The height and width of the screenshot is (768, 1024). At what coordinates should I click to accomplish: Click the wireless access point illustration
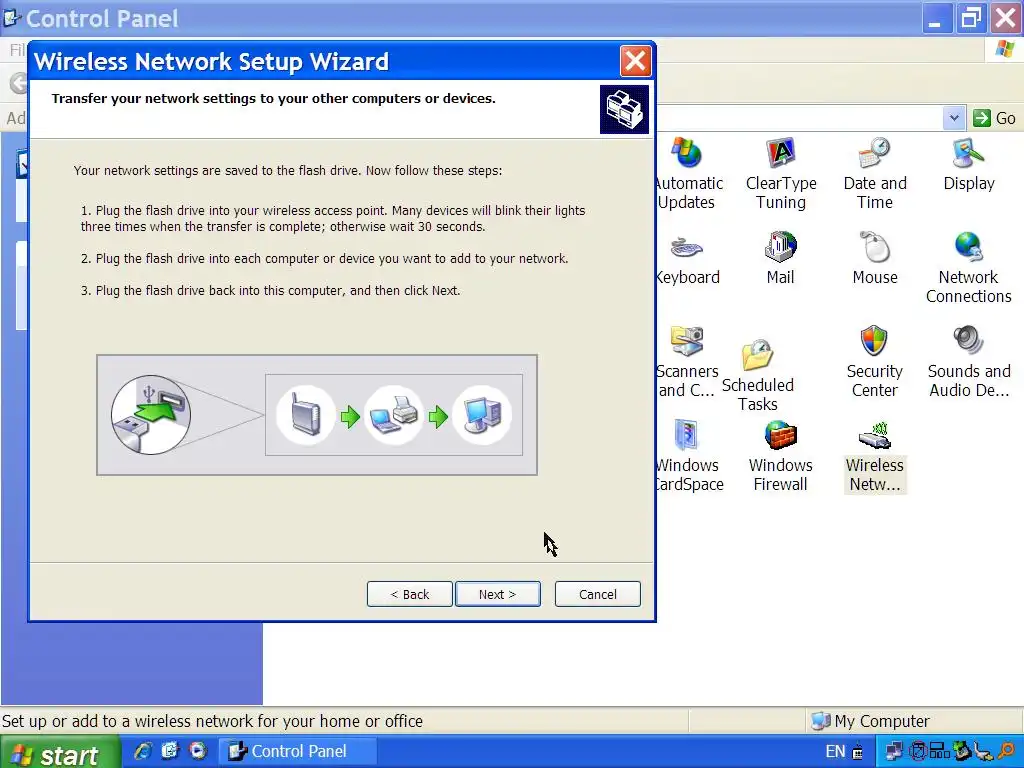pyautogui.click(x=305, y=415)
